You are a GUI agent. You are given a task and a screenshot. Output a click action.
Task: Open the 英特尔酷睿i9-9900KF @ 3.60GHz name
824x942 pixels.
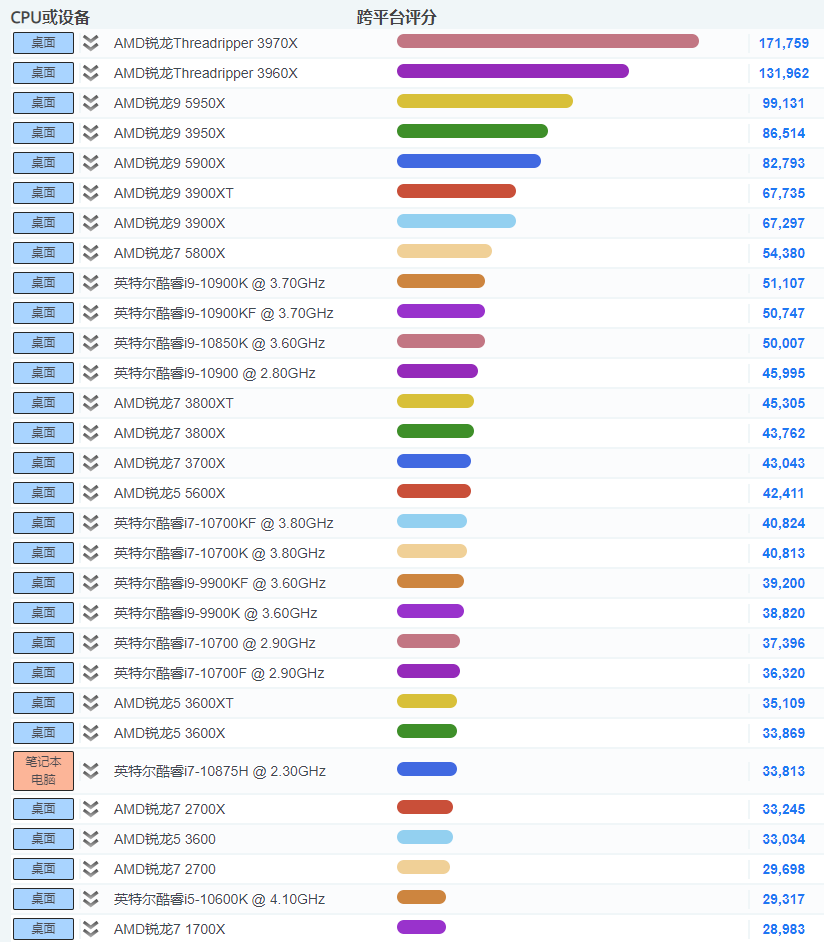(x=220, y=583)
